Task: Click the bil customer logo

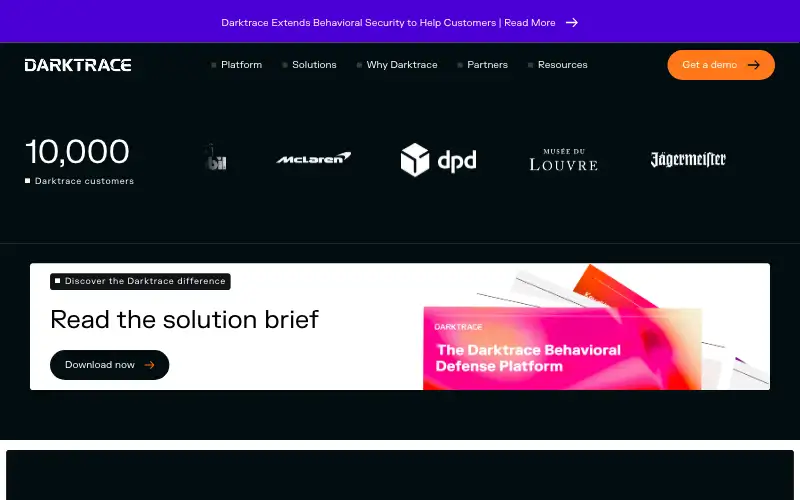Action: point(215,158)
